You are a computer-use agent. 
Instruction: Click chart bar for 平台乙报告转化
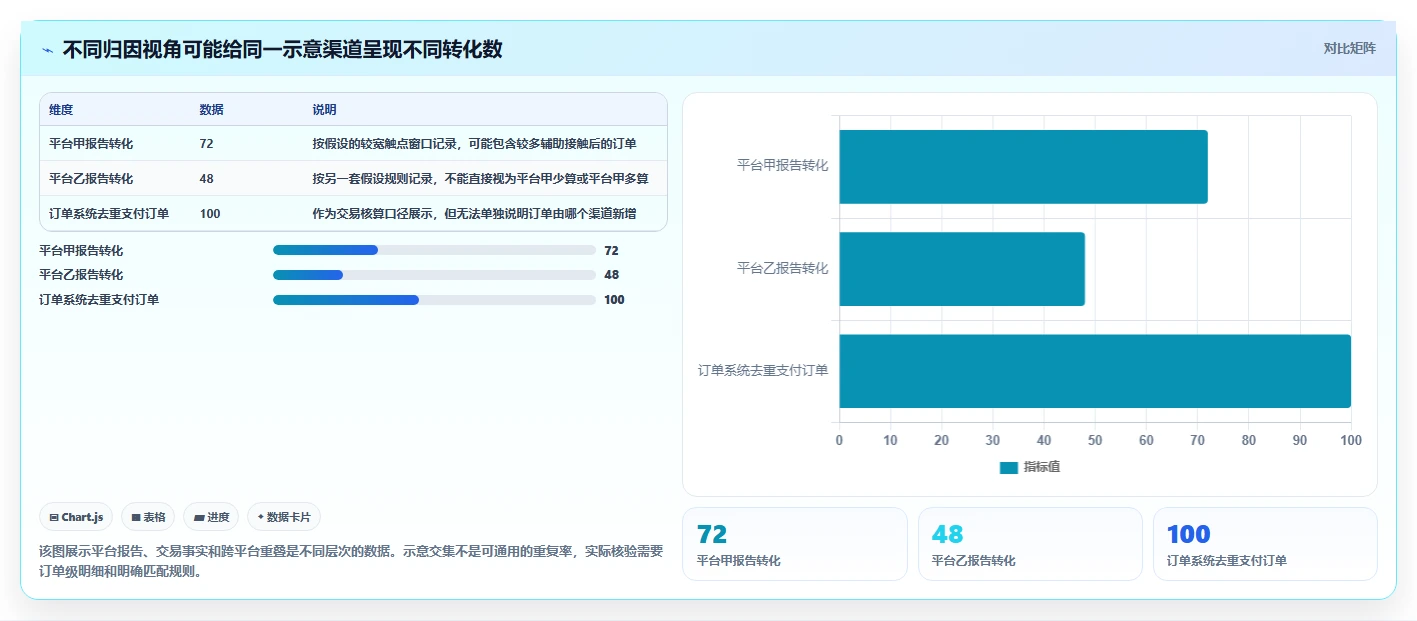tap(962, 269)
